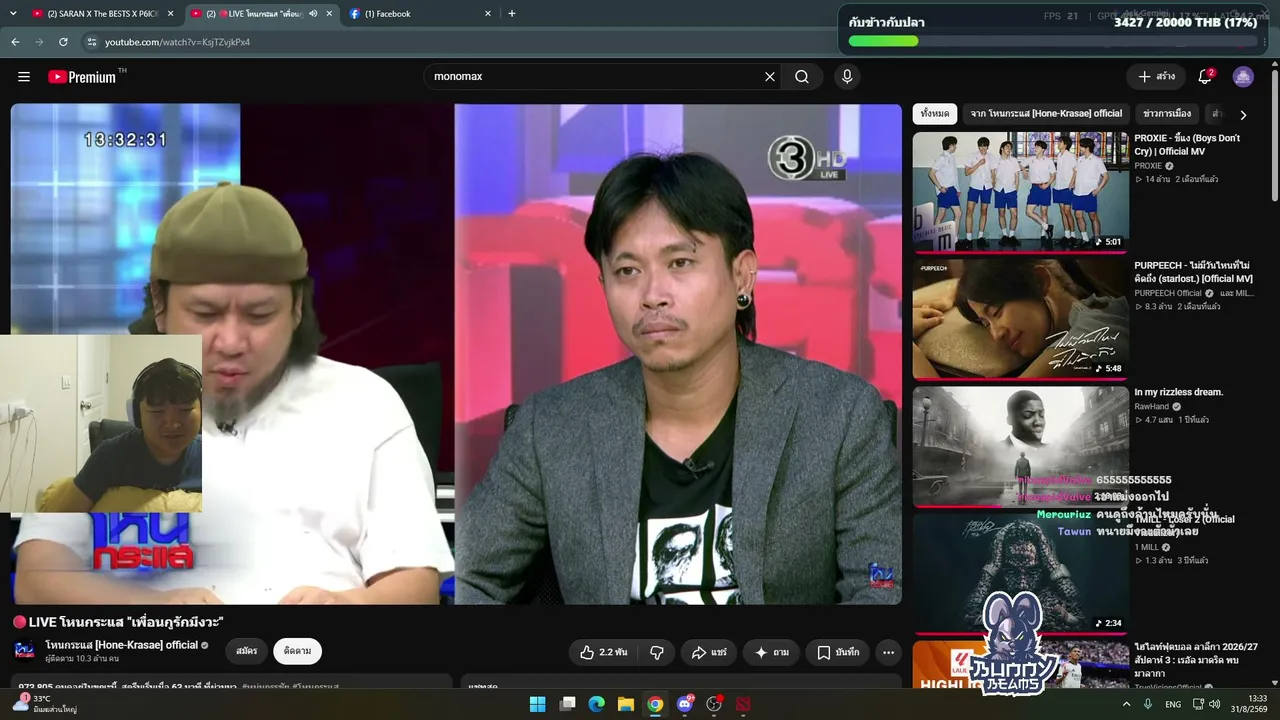Open PROXIE - ขึ้นเงา (Boys Don't Cry) title

[1187, 145]
